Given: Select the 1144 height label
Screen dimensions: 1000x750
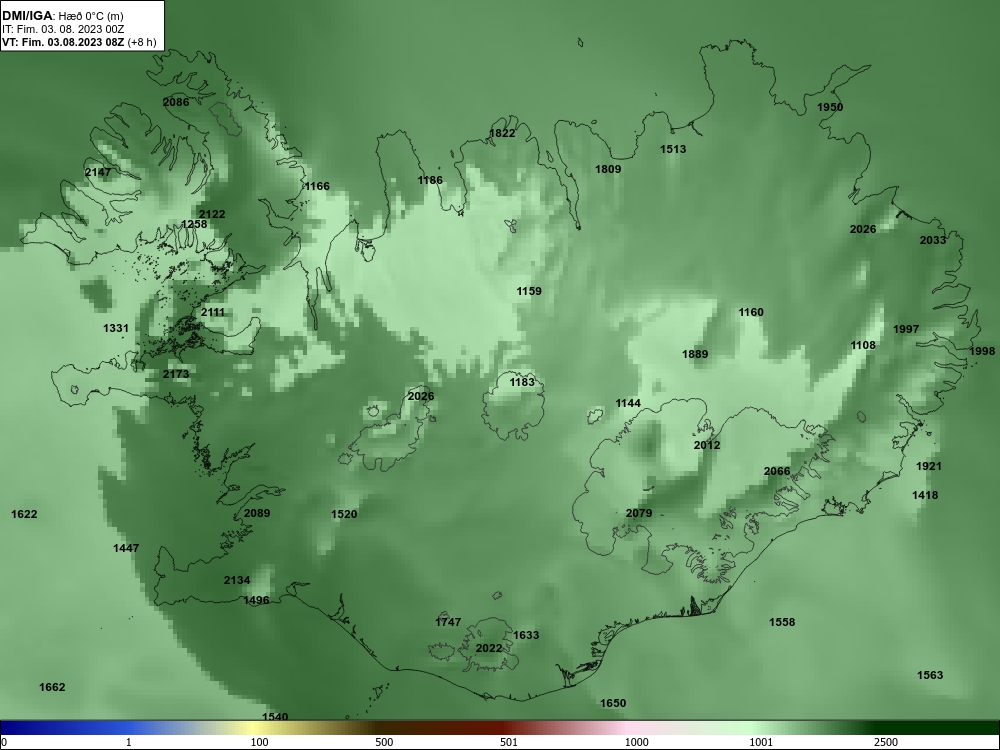Looking at the screenshot, I should click(628, 404).
